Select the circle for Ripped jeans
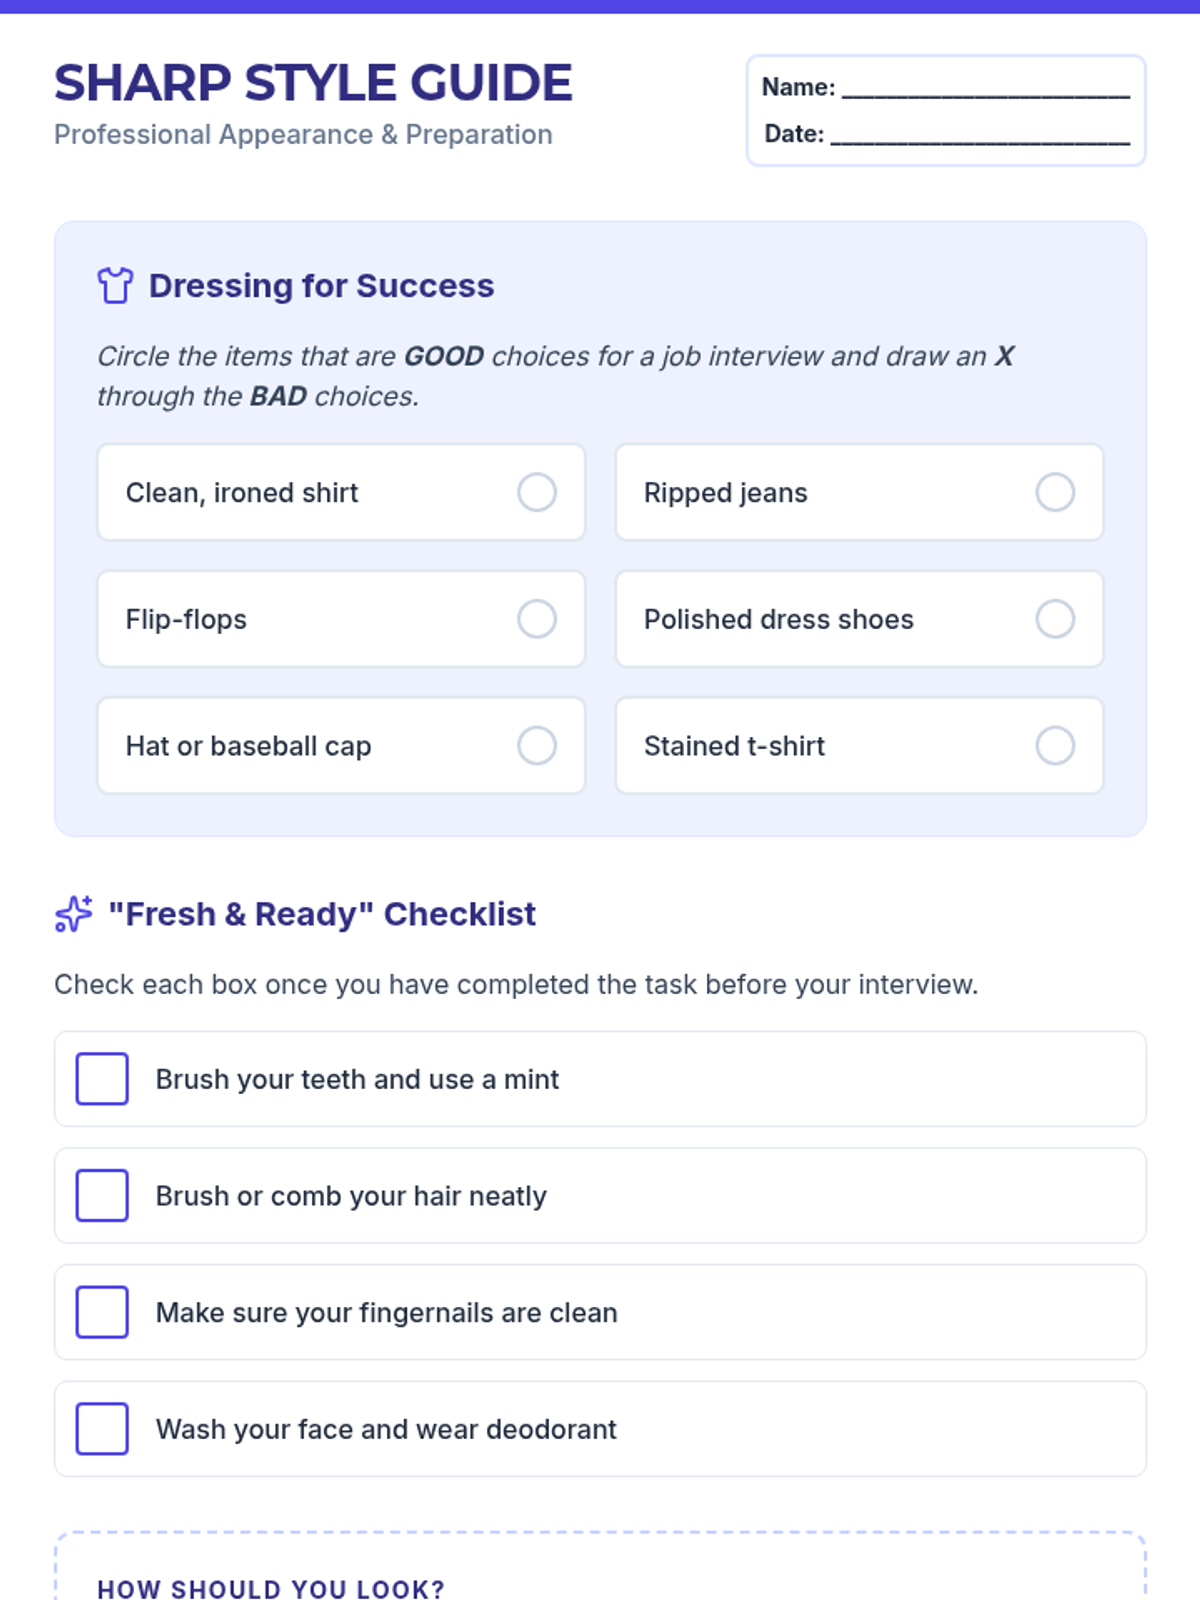This screenshot has width=1200, height=1600. tap(1055, 492)
